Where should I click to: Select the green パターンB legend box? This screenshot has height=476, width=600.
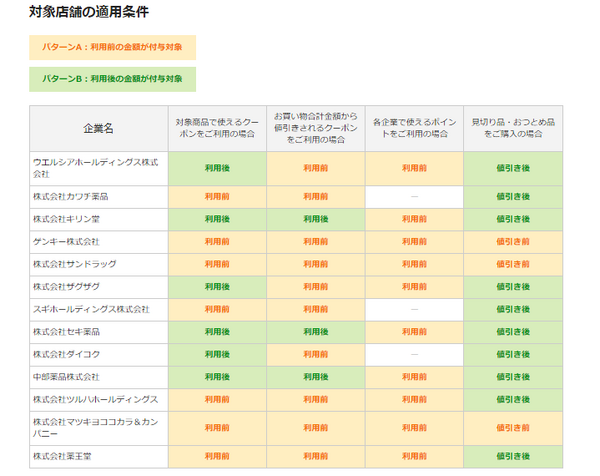112,79
